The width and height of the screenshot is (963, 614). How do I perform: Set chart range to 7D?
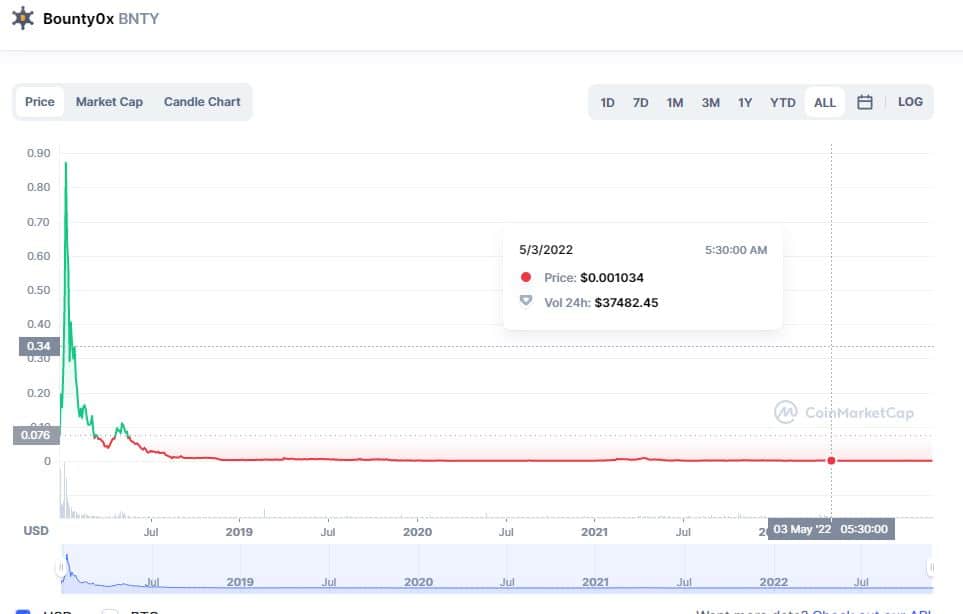pos(641,103)
